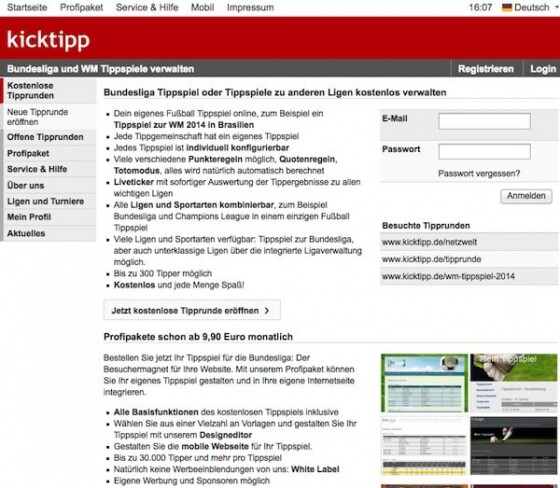Screen dimensions: 560x488
Task: Click the Besuchte Tipprunden heading
Action: coord(426,226)
